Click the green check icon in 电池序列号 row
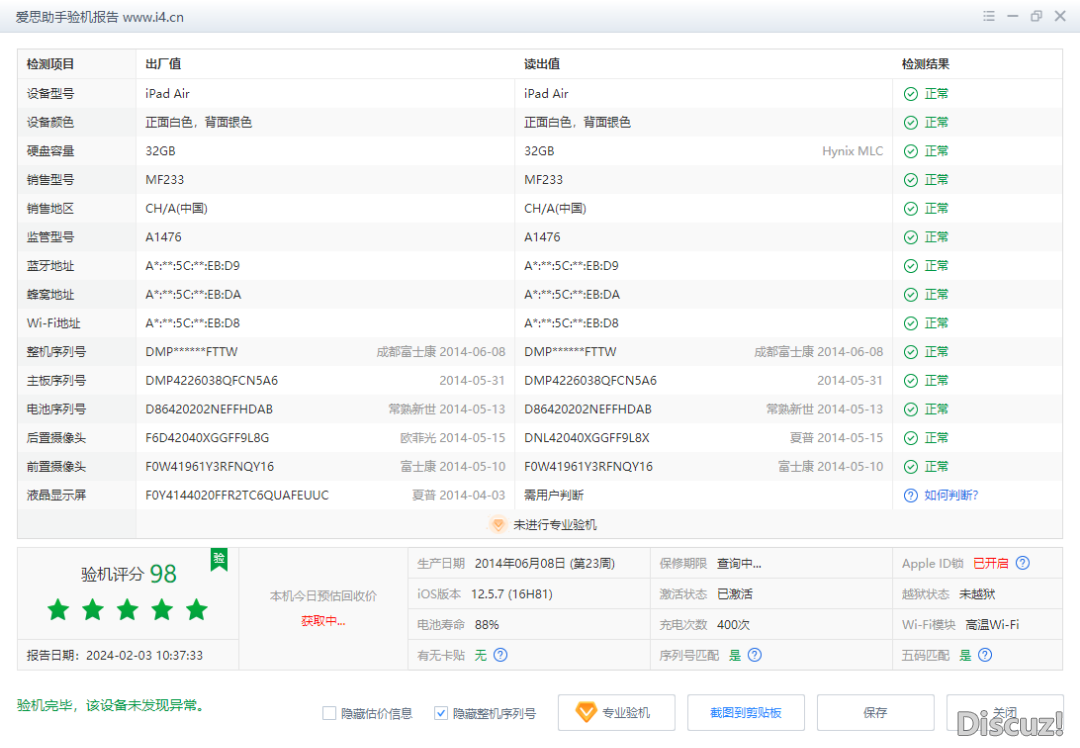The height and width of the screenshot is (748, 1080). point(911,409)
